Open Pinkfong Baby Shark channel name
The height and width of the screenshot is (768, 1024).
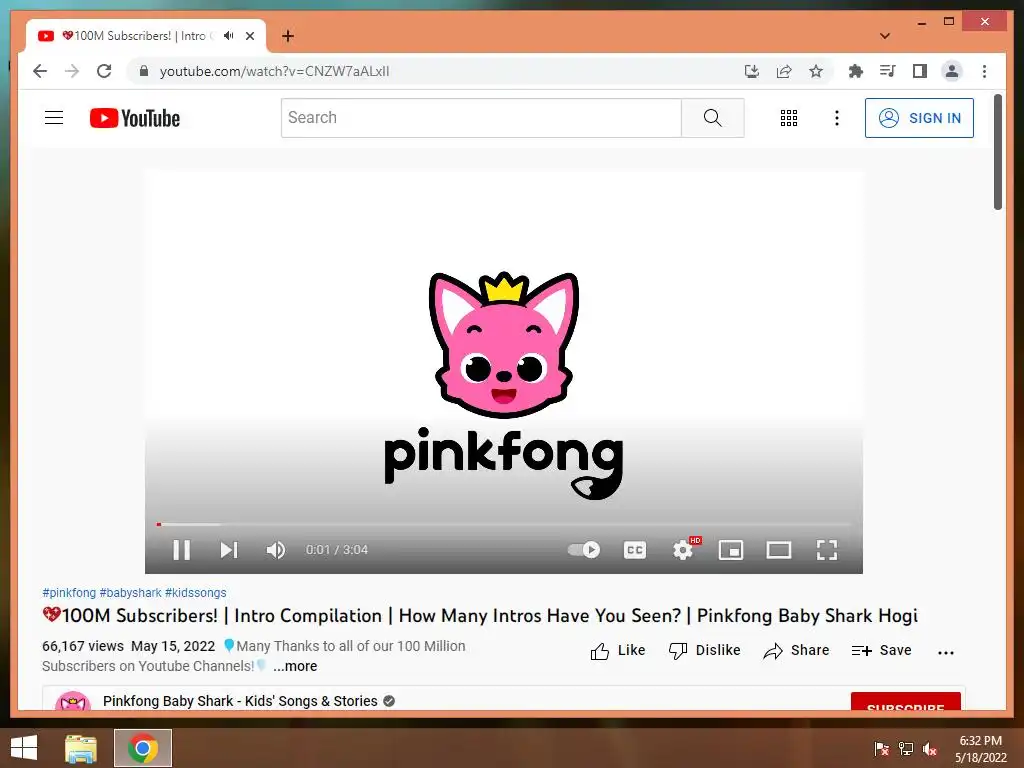pos(240,701)
